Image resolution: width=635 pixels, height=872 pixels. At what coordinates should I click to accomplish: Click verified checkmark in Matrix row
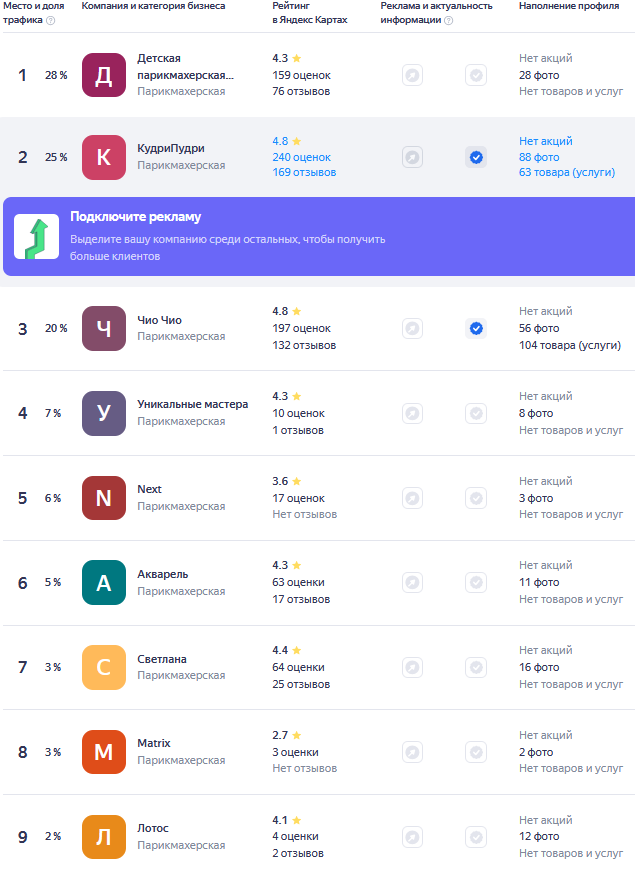point(476,752)
